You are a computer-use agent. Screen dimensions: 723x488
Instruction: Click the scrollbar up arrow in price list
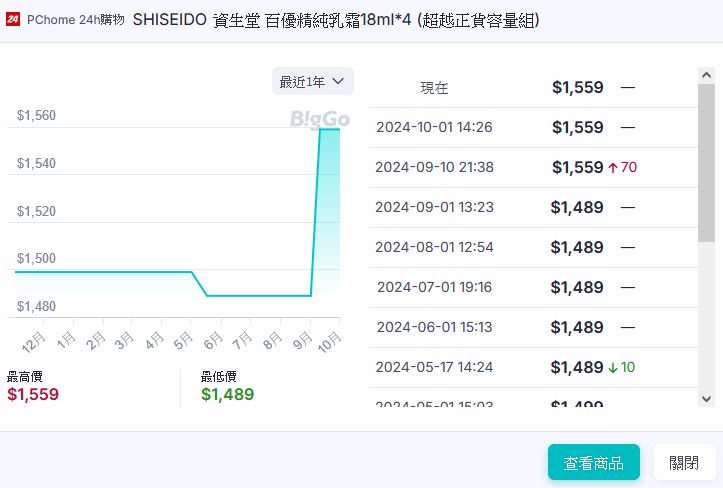(706, 75)
